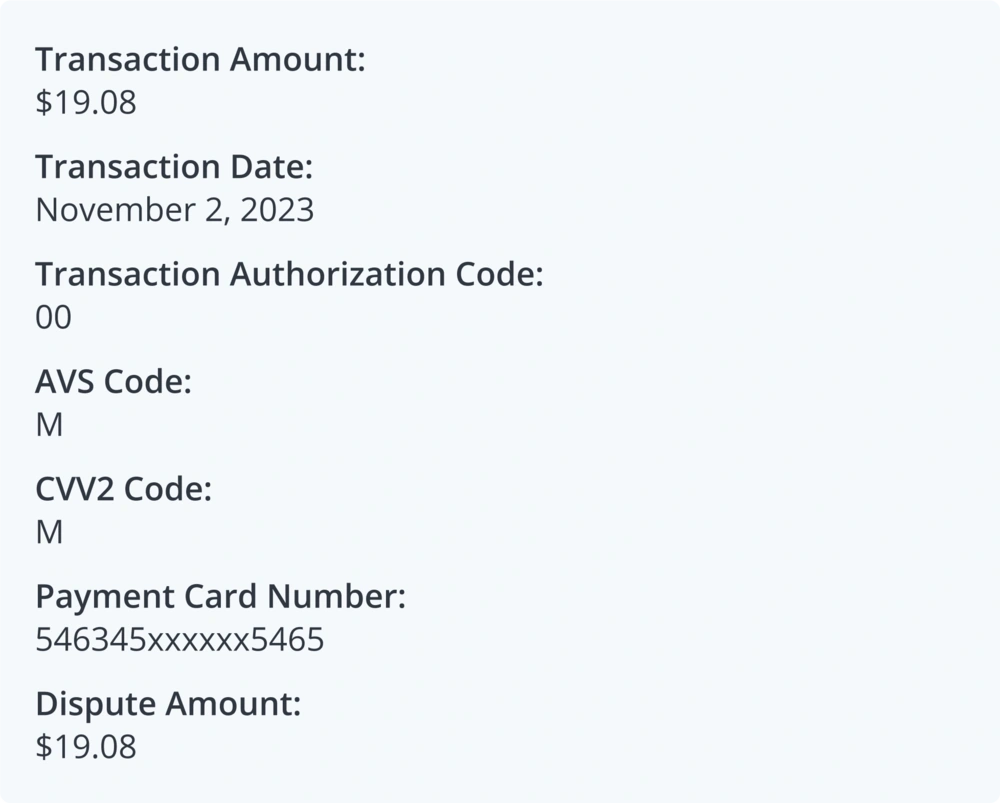Click the CVV2 Code label

click(124, 490)
